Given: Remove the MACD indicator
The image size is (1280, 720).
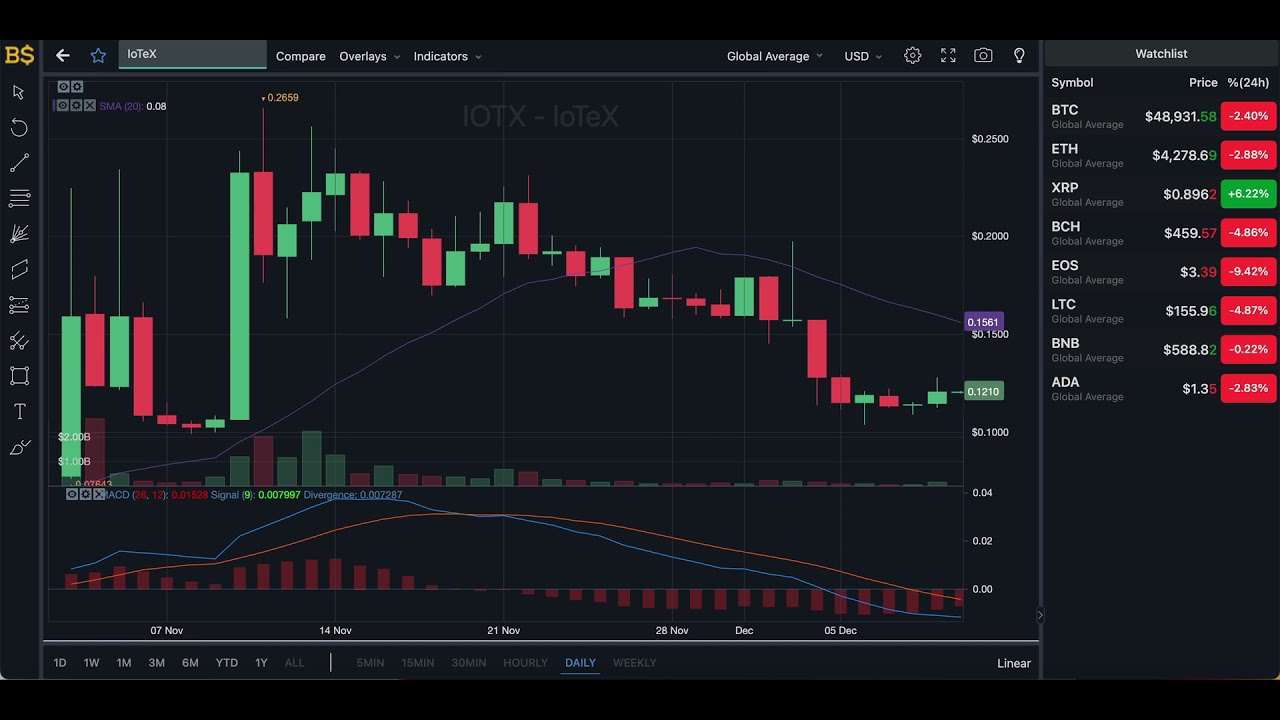Looking at the screenshot, I should (x=98, y=494).
